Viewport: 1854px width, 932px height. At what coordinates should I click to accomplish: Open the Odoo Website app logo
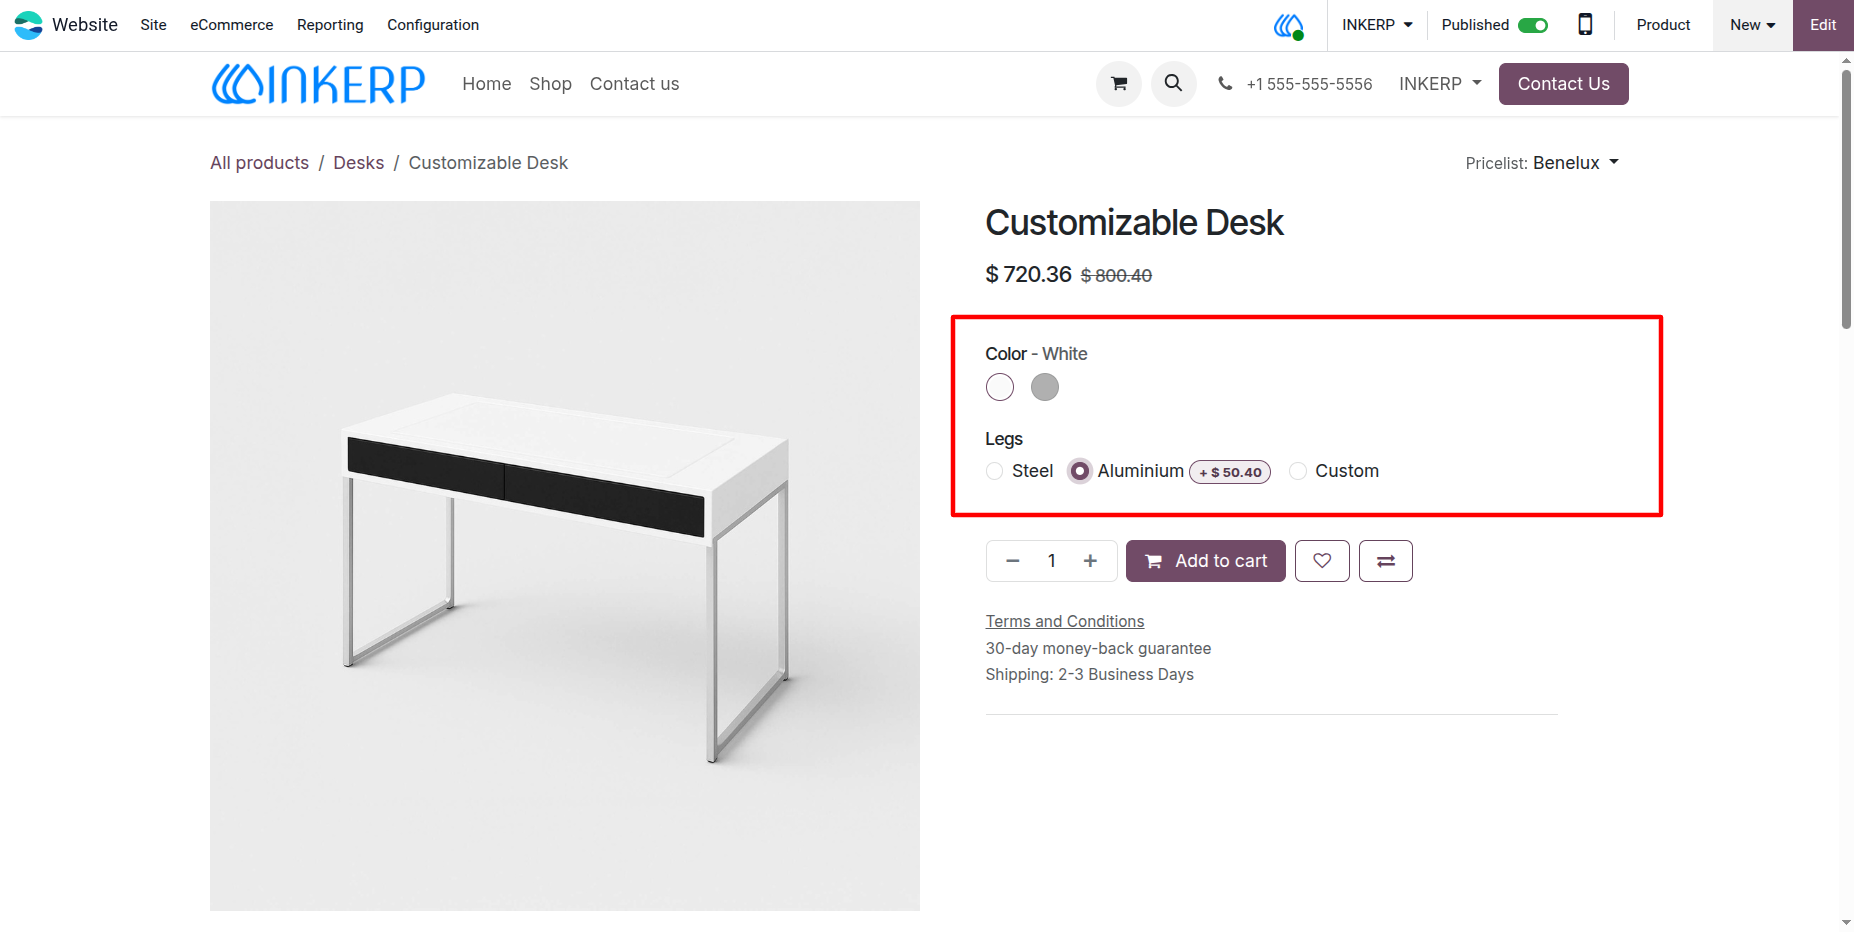pos(29,25)
